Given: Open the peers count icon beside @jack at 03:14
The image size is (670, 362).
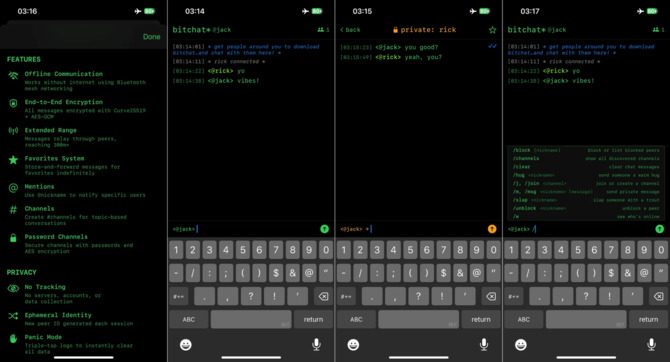Looking at the screenshot, I should [323, 30].
